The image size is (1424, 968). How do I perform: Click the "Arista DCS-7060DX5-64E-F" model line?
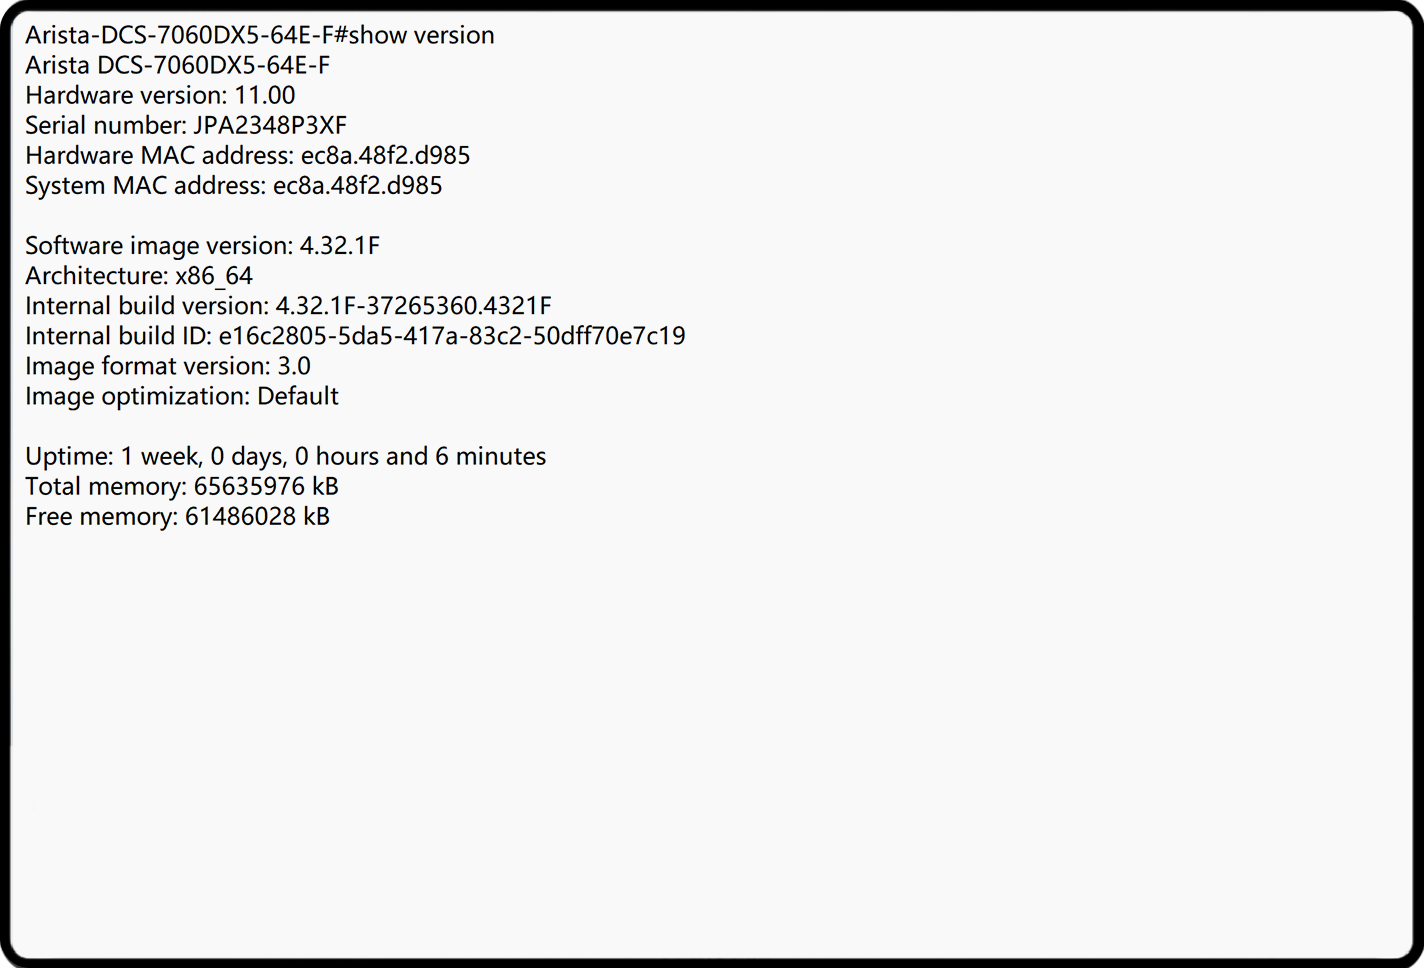177,65
